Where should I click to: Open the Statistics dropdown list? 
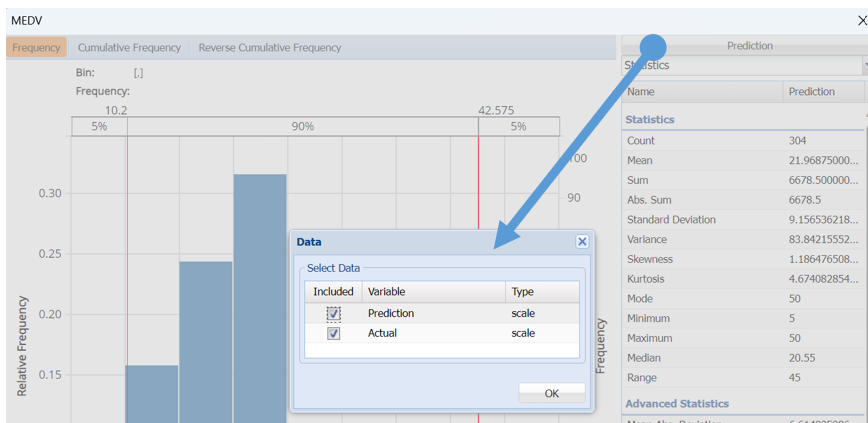[x=862, y=65]
